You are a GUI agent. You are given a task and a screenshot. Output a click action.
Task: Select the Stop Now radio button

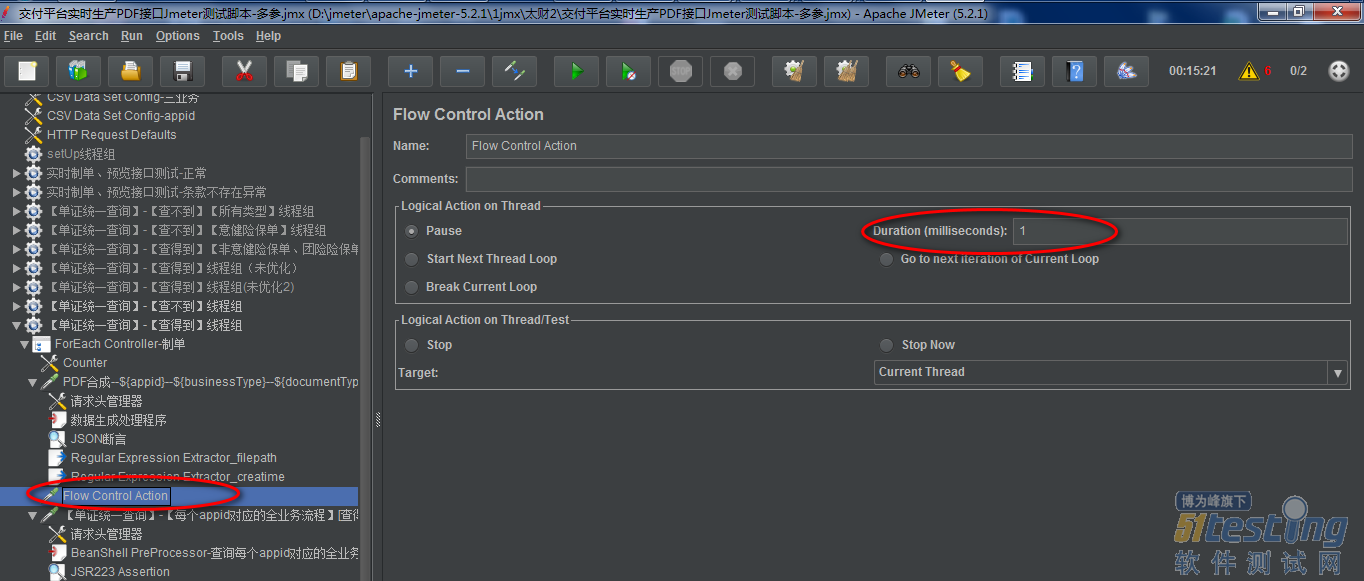886,345
